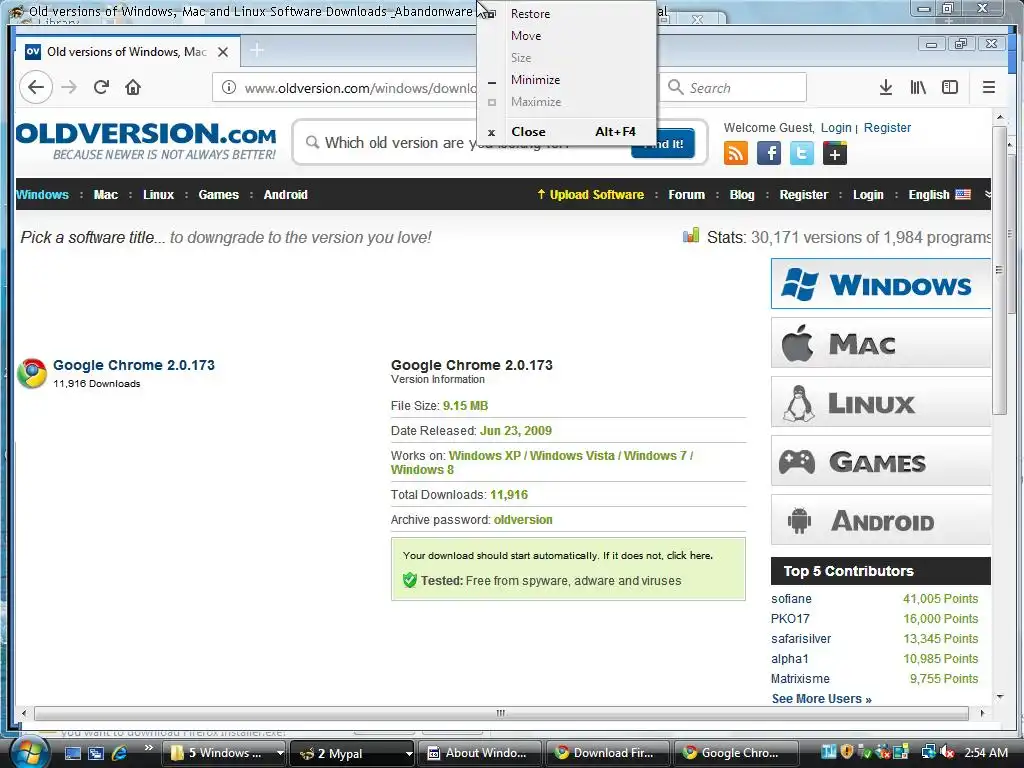Click the Windows category banner button
The height and width of the screenshot is (768, 1024).
880,284
